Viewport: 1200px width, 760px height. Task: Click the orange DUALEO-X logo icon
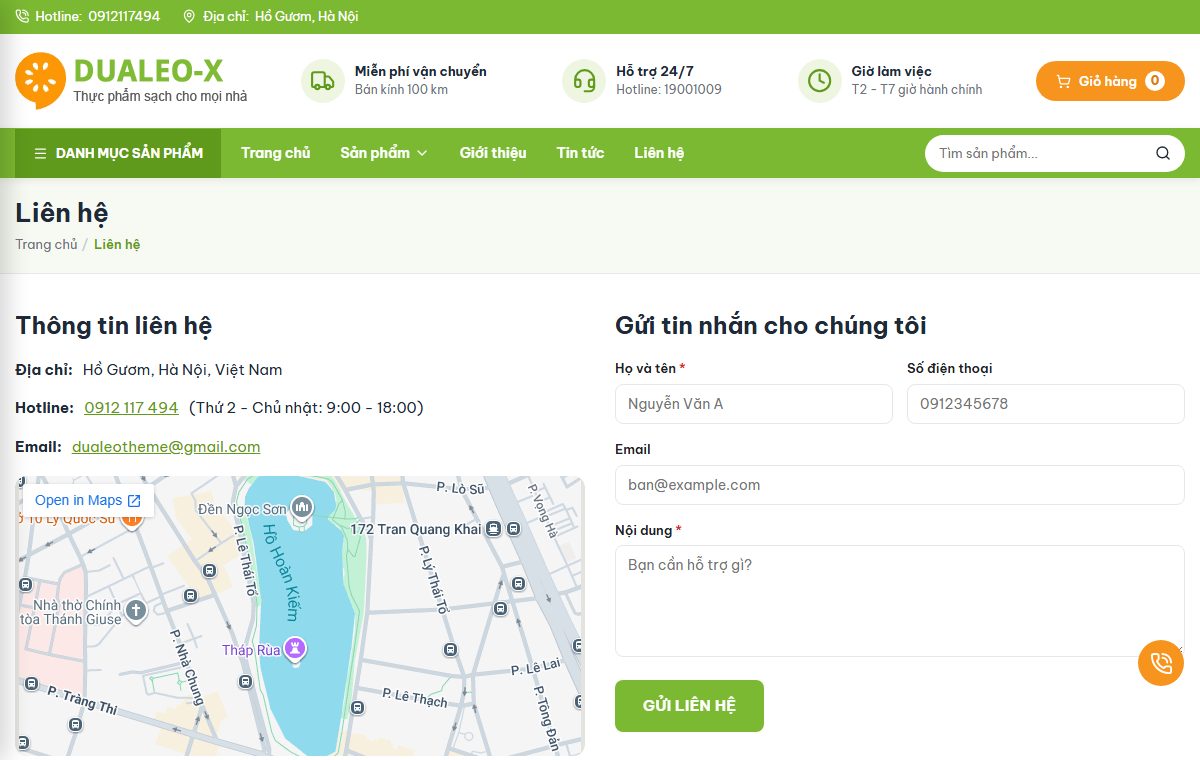[x=40, y=80]
